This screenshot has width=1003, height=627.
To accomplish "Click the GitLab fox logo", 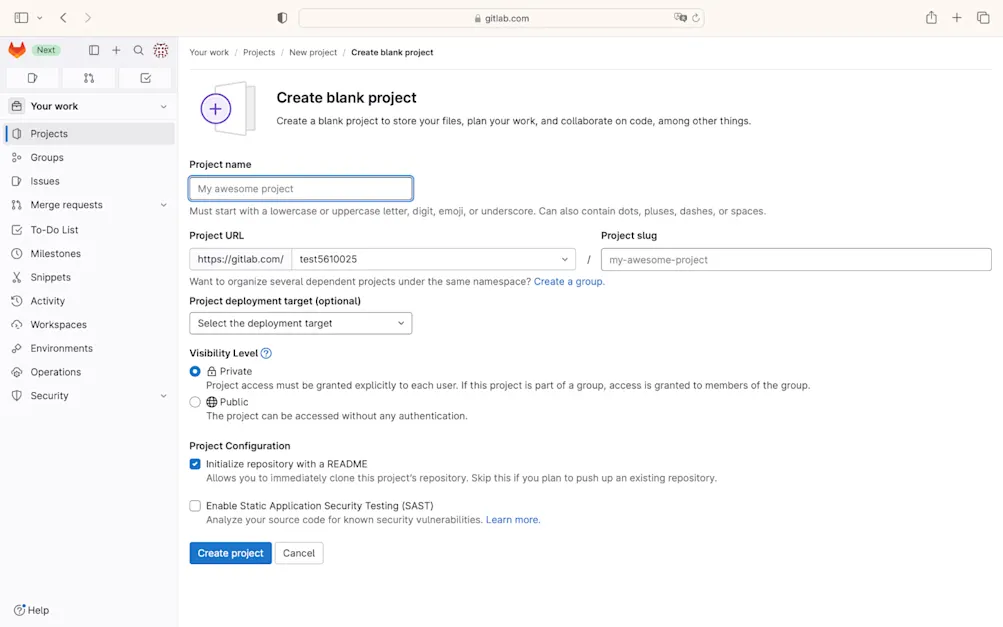I will point(15,49).
